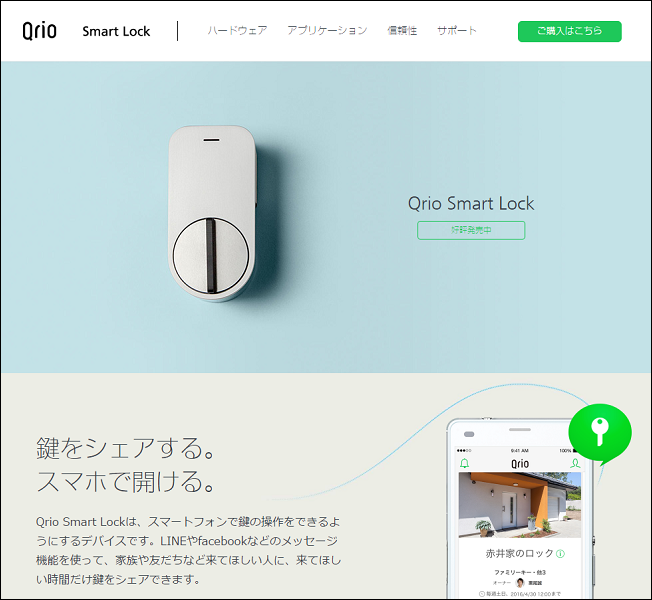
Task: Click the house photo in phone screen
Action: [520, 505]
